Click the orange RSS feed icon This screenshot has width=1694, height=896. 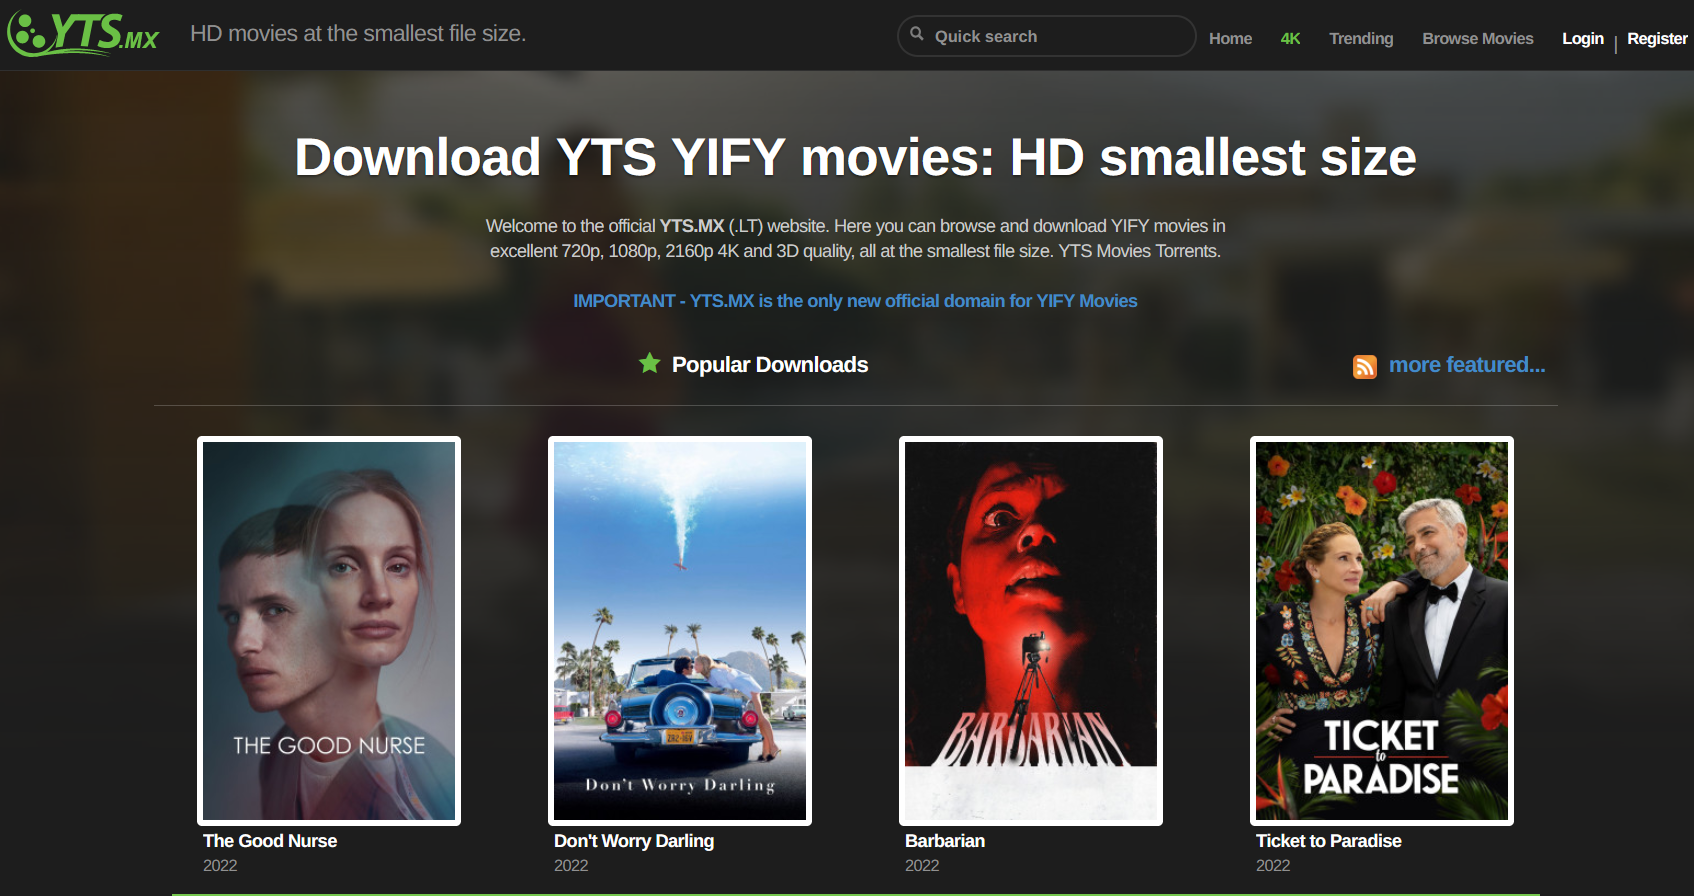[x=1365, y=367]
